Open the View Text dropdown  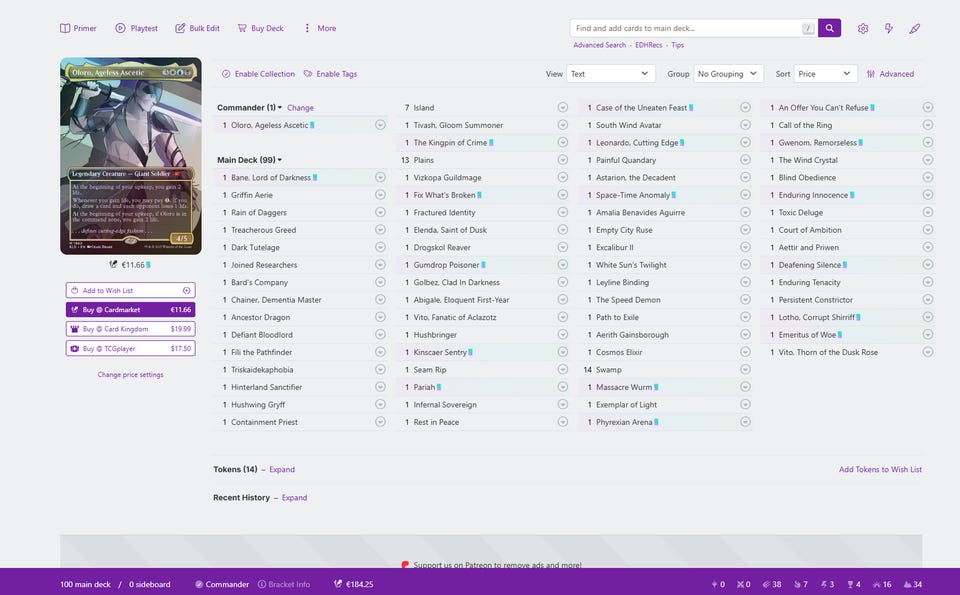coord(611,74)
